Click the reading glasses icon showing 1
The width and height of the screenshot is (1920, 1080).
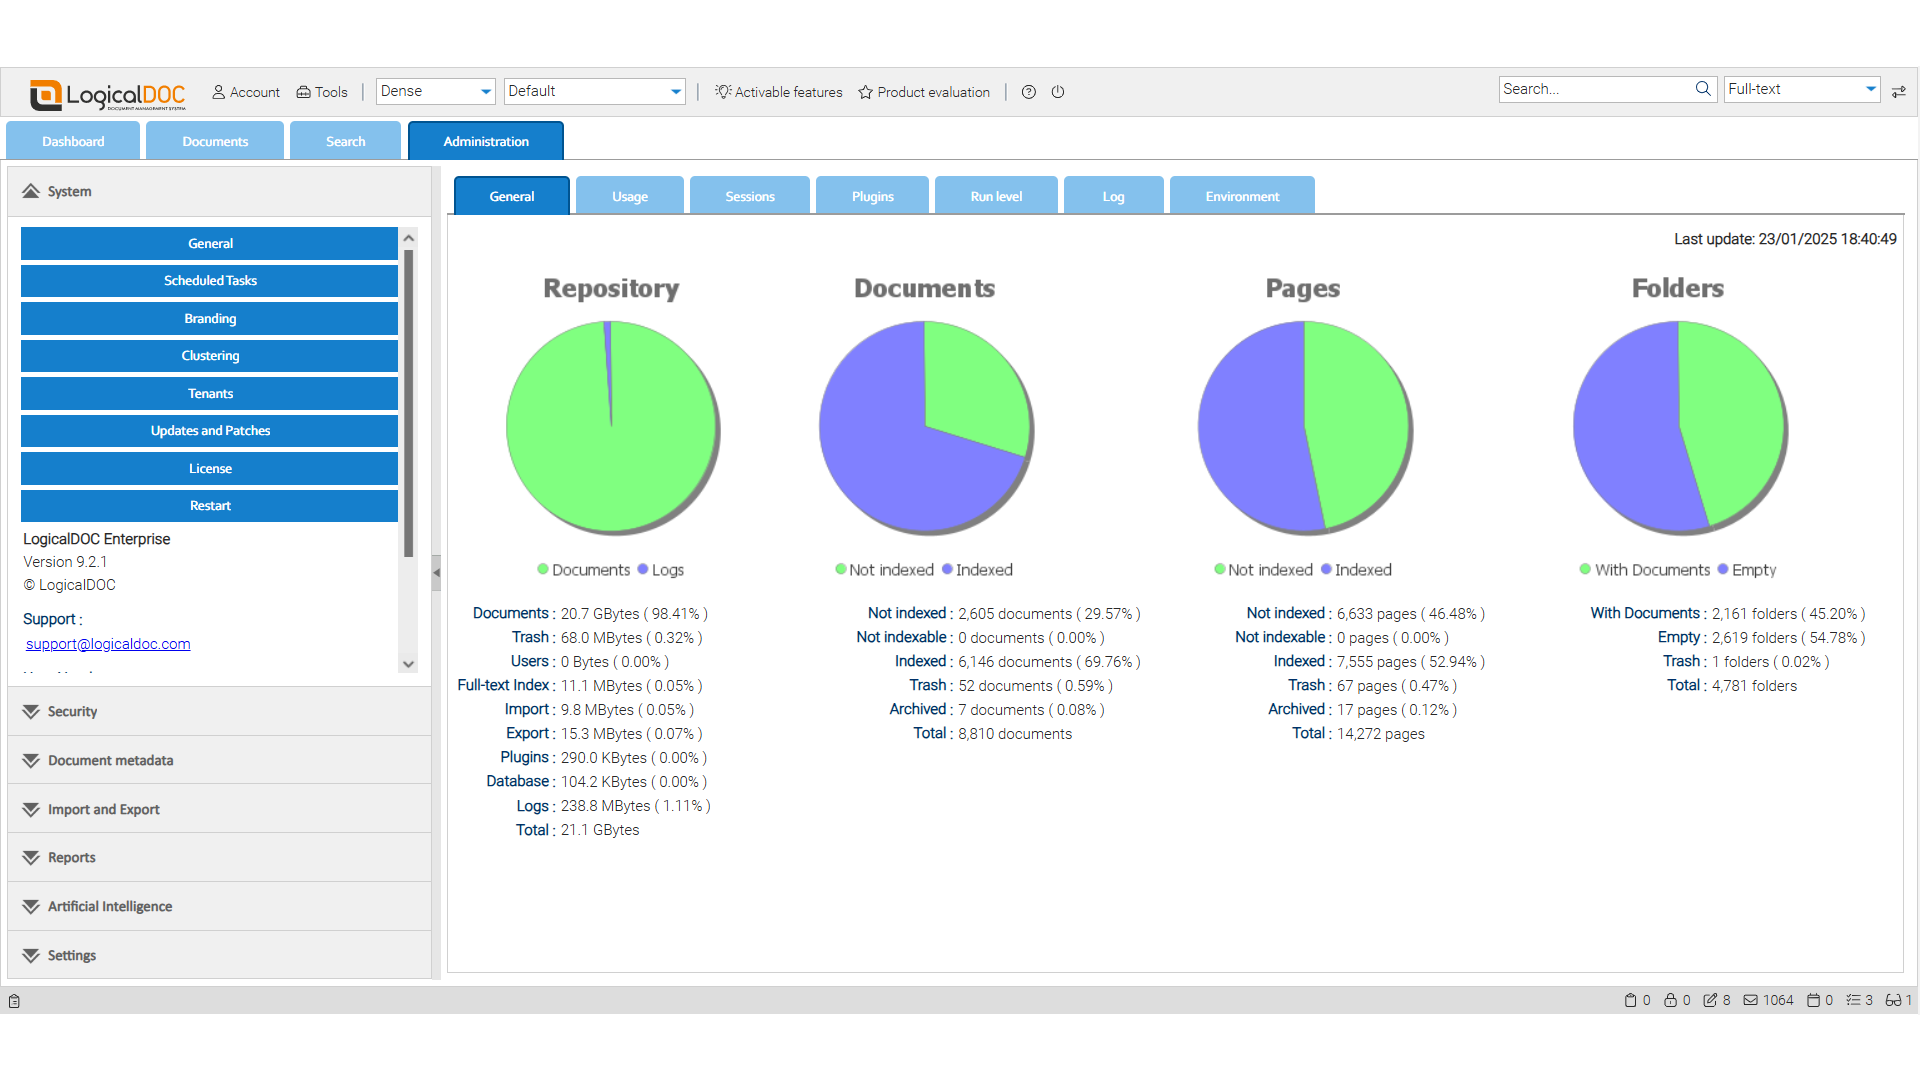pyautogui.click(x=1893, y=1000)
